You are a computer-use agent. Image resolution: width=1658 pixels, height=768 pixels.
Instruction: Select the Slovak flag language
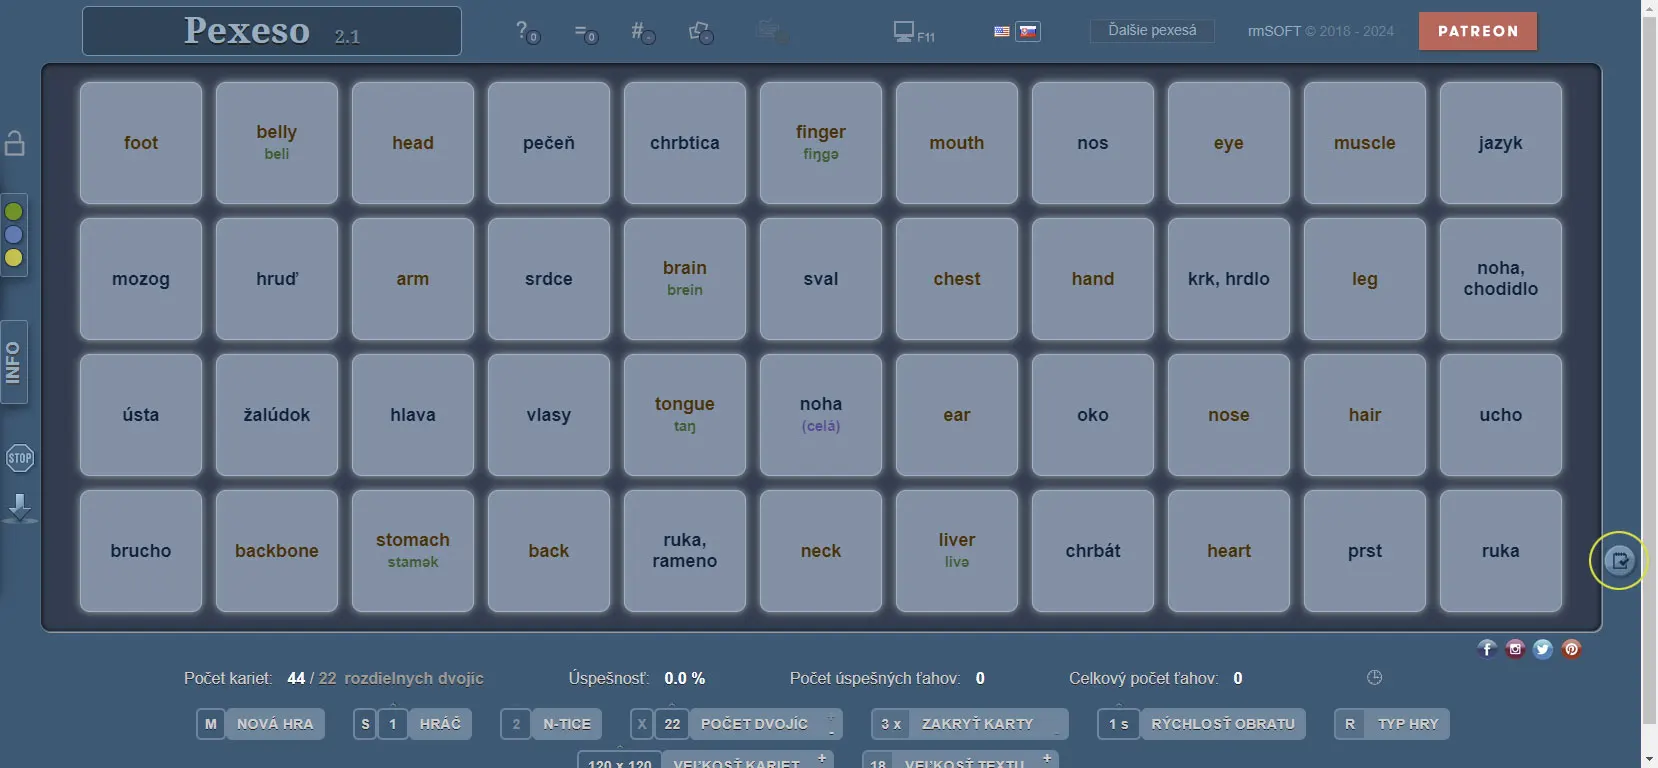click(x=1028, y=31)
